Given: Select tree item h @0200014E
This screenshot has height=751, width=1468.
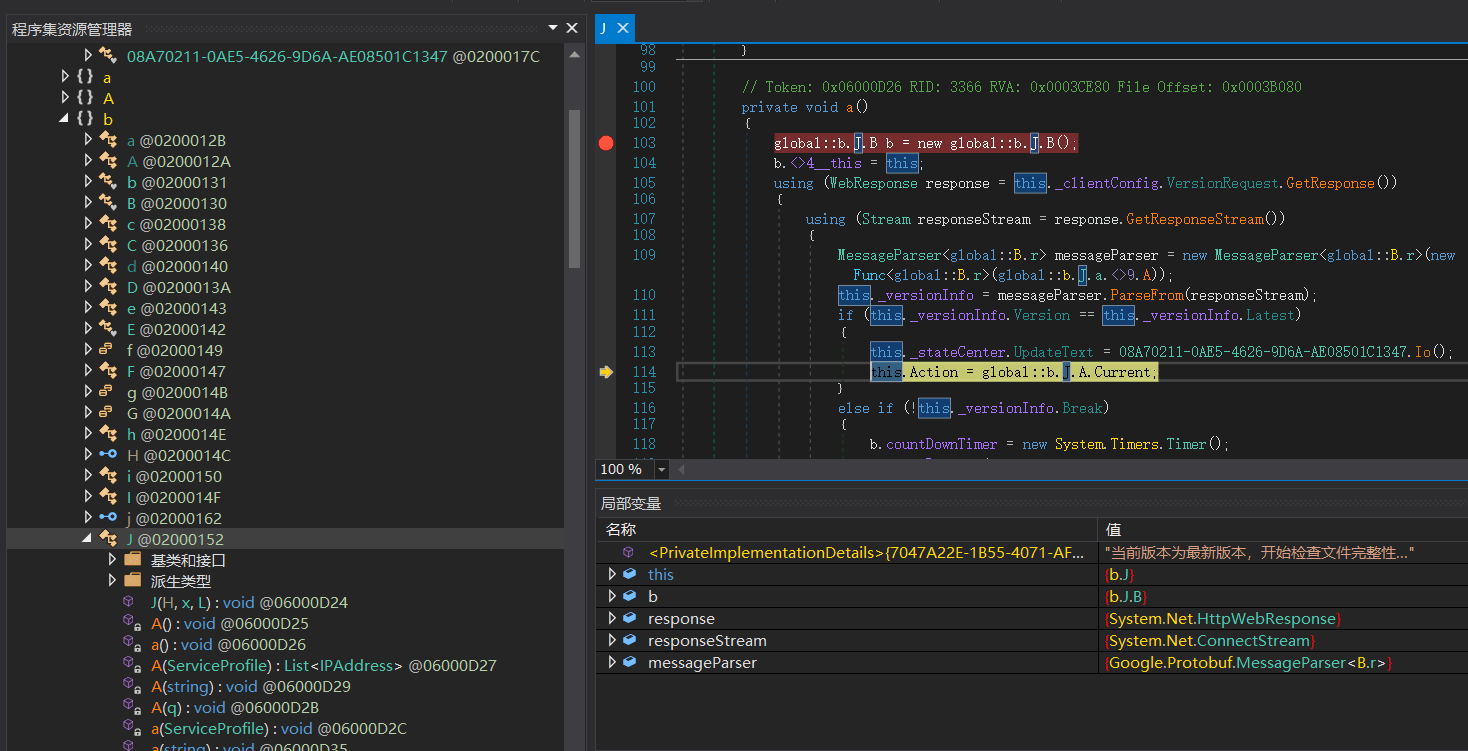Looking at the screenshot, I should click(177, 434).
